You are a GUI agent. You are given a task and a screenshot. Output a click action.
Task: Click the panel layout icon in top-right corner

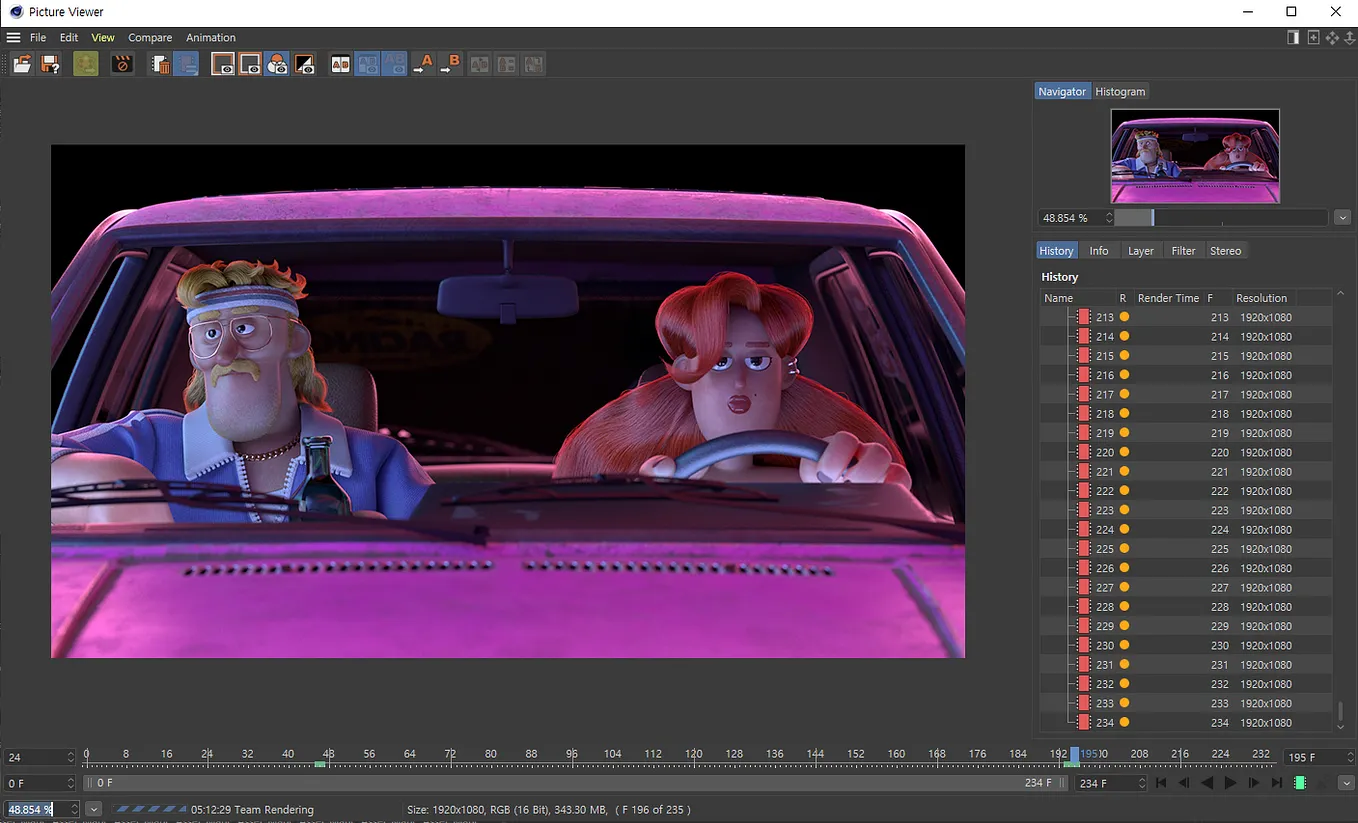click(x=1291, y=36)
